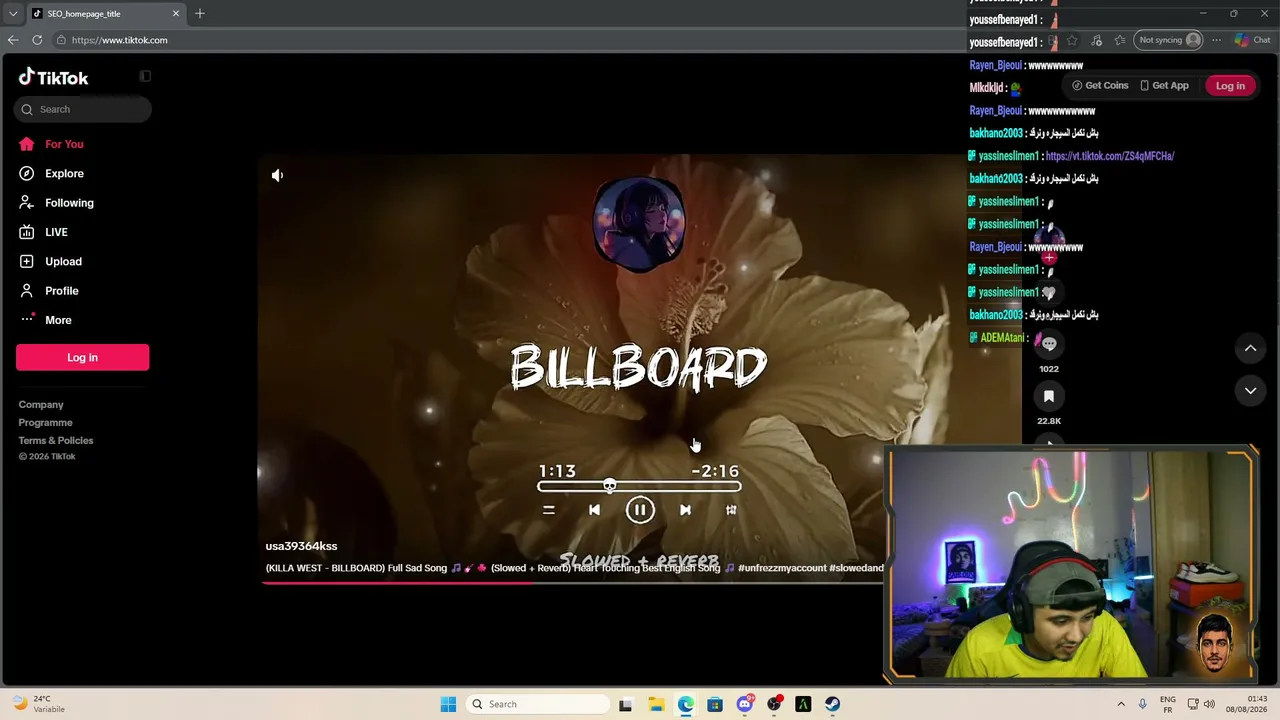Click Get App in the top bar

[x=1165, y=86]
